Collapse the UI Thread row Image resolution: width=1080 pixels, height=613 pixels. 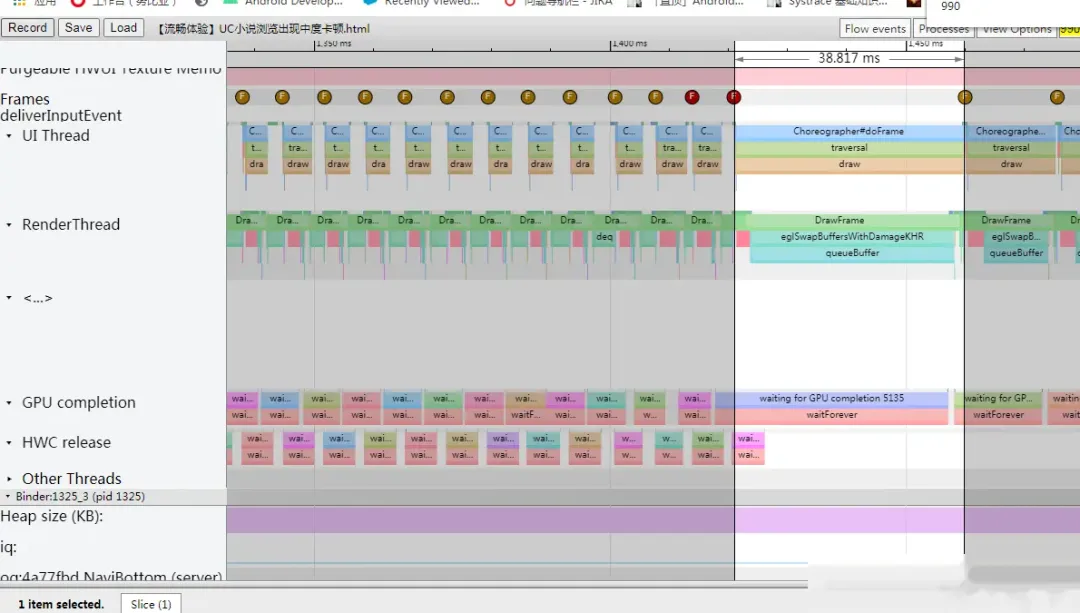(x=9, y=136)
